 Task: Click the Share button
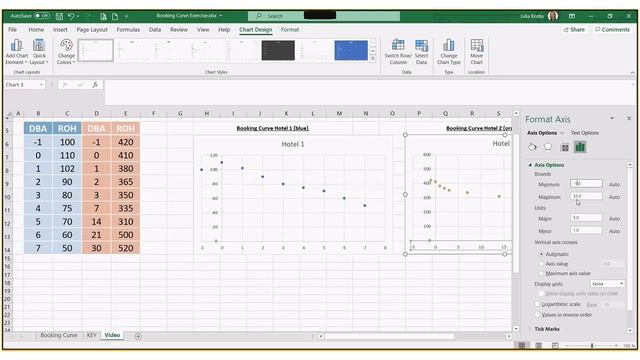[x=574, y=30]
